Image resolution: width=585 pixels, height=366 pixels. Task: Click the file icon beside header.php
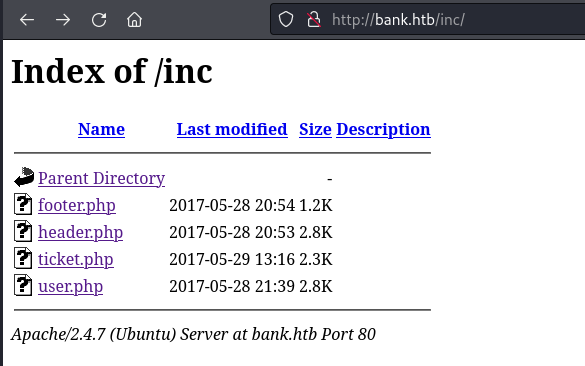pyautogui.click(x=23, y=231)
